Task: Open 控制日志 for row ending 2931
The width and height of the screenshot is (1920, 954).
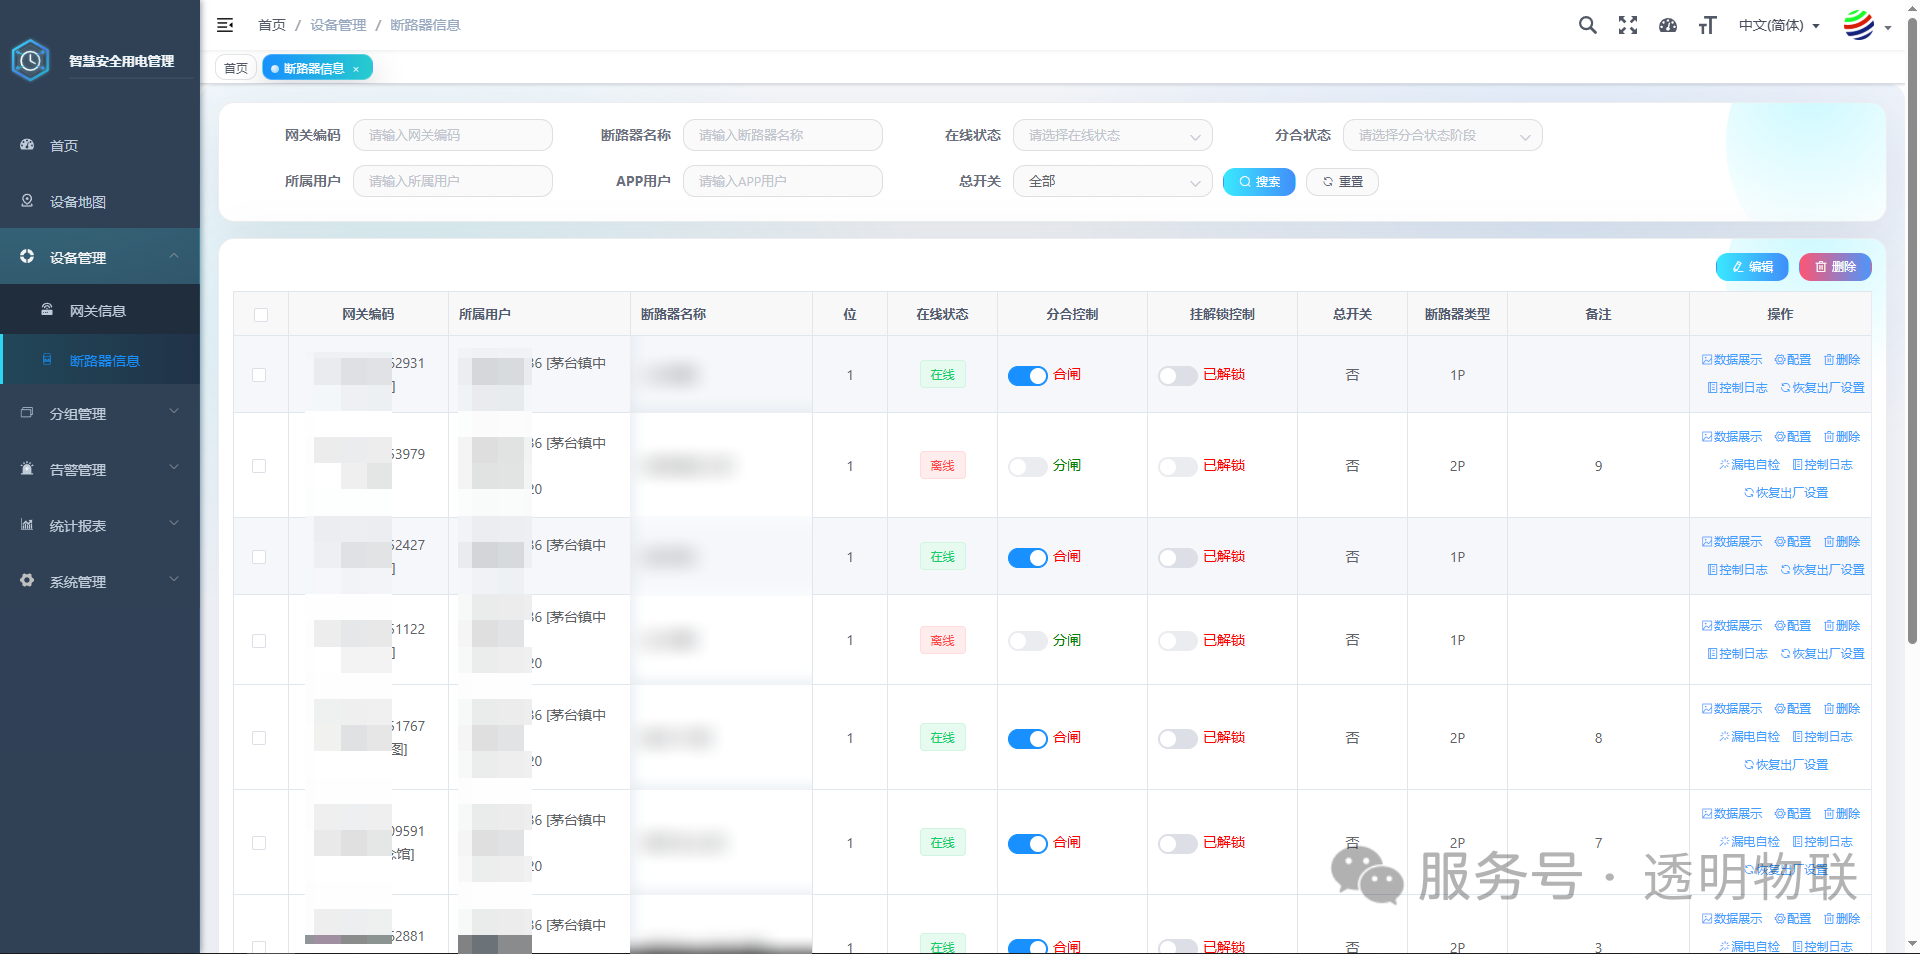Action: (1737, 388)
